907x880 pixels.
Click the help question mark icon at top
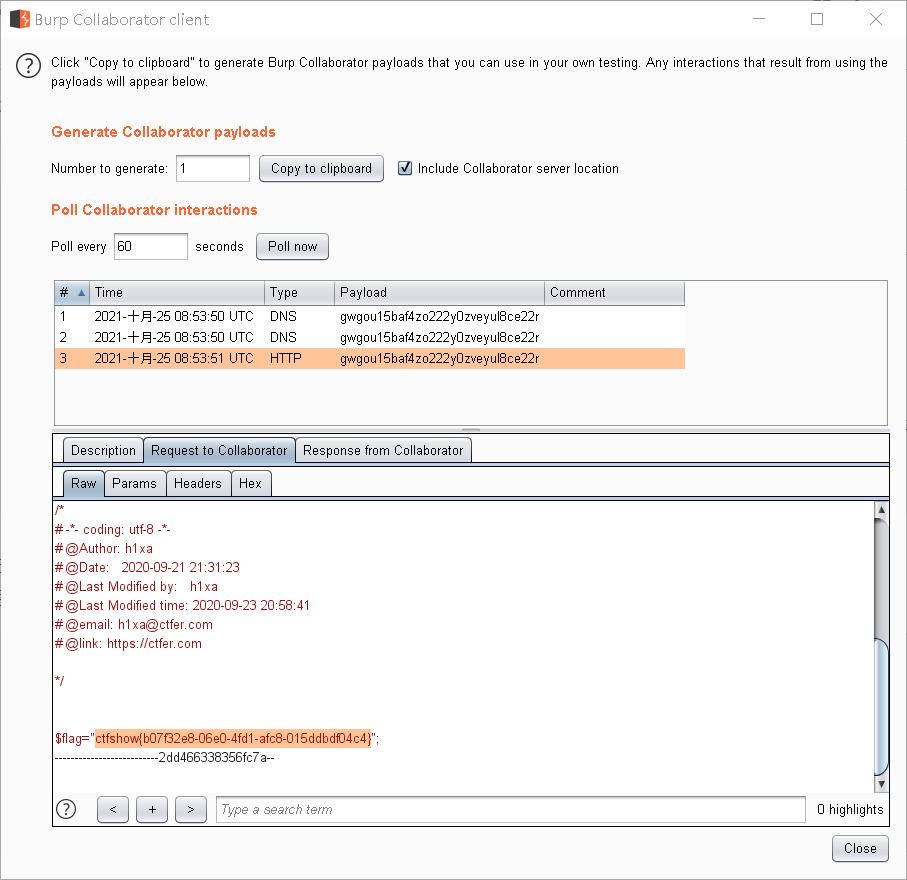tap(28, 65)
